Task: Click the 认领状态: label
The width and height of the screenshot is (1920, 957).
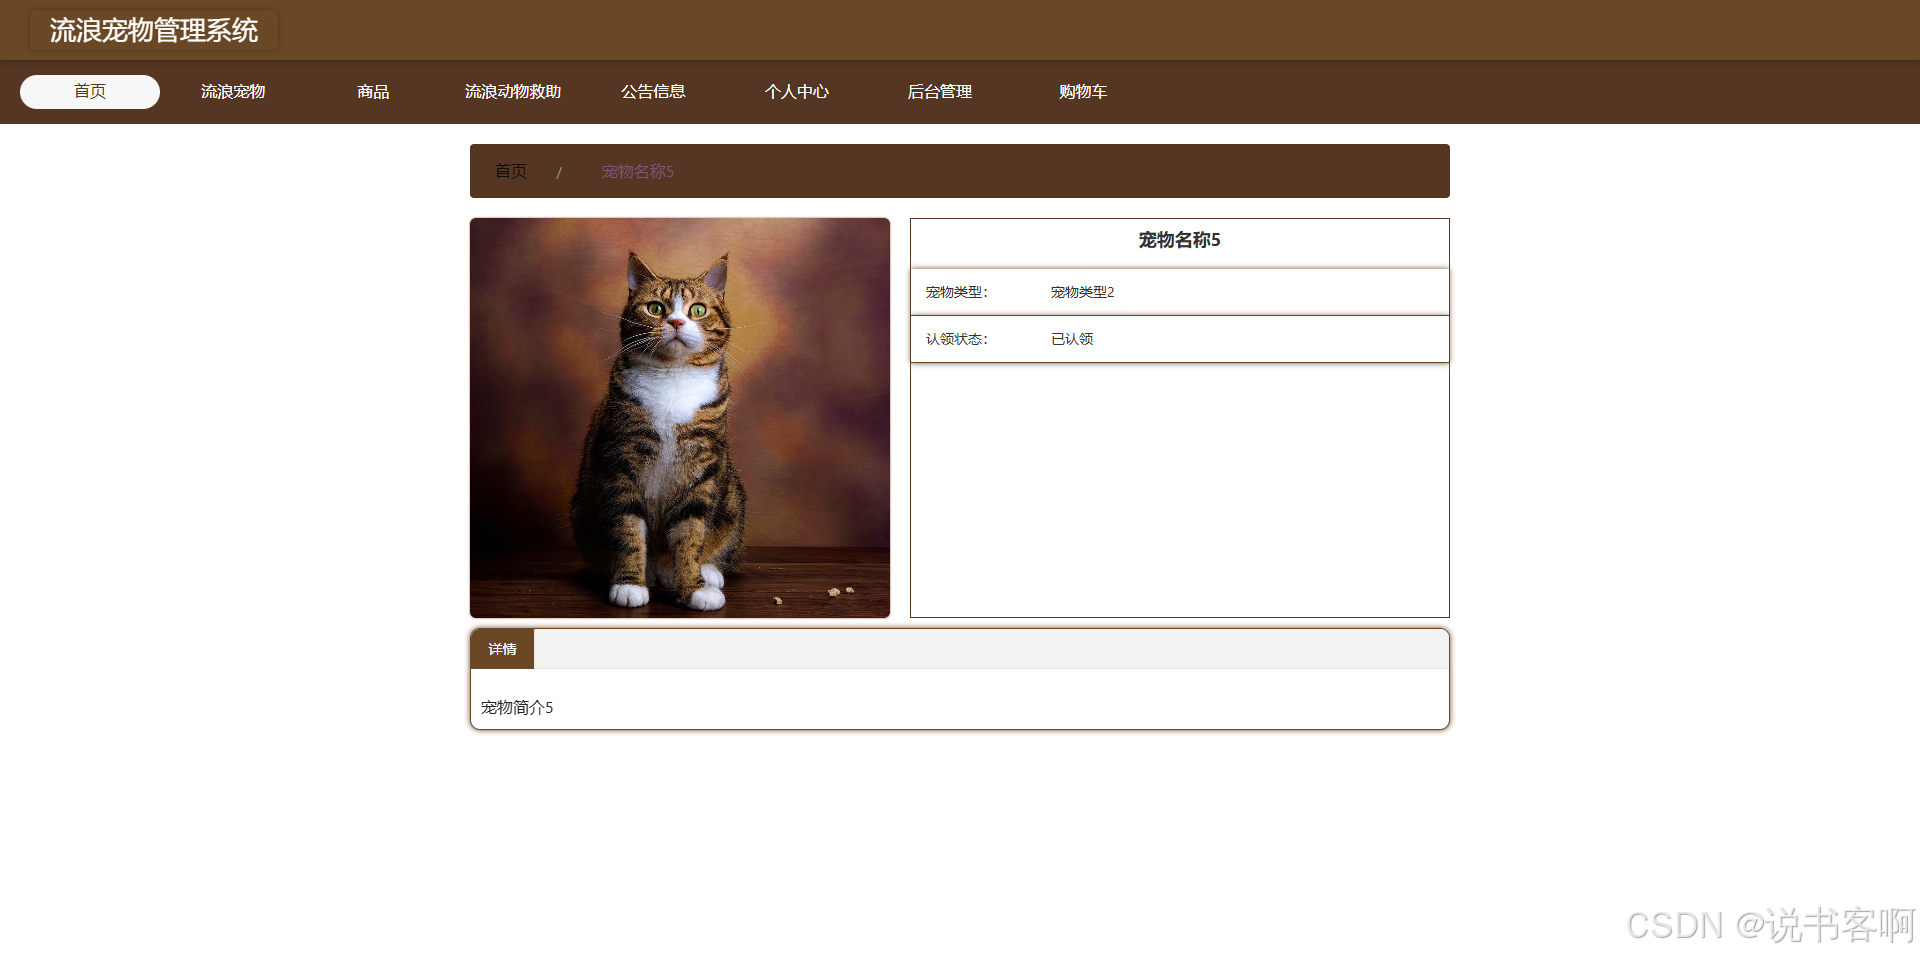Action: click(x=957, y=339)
